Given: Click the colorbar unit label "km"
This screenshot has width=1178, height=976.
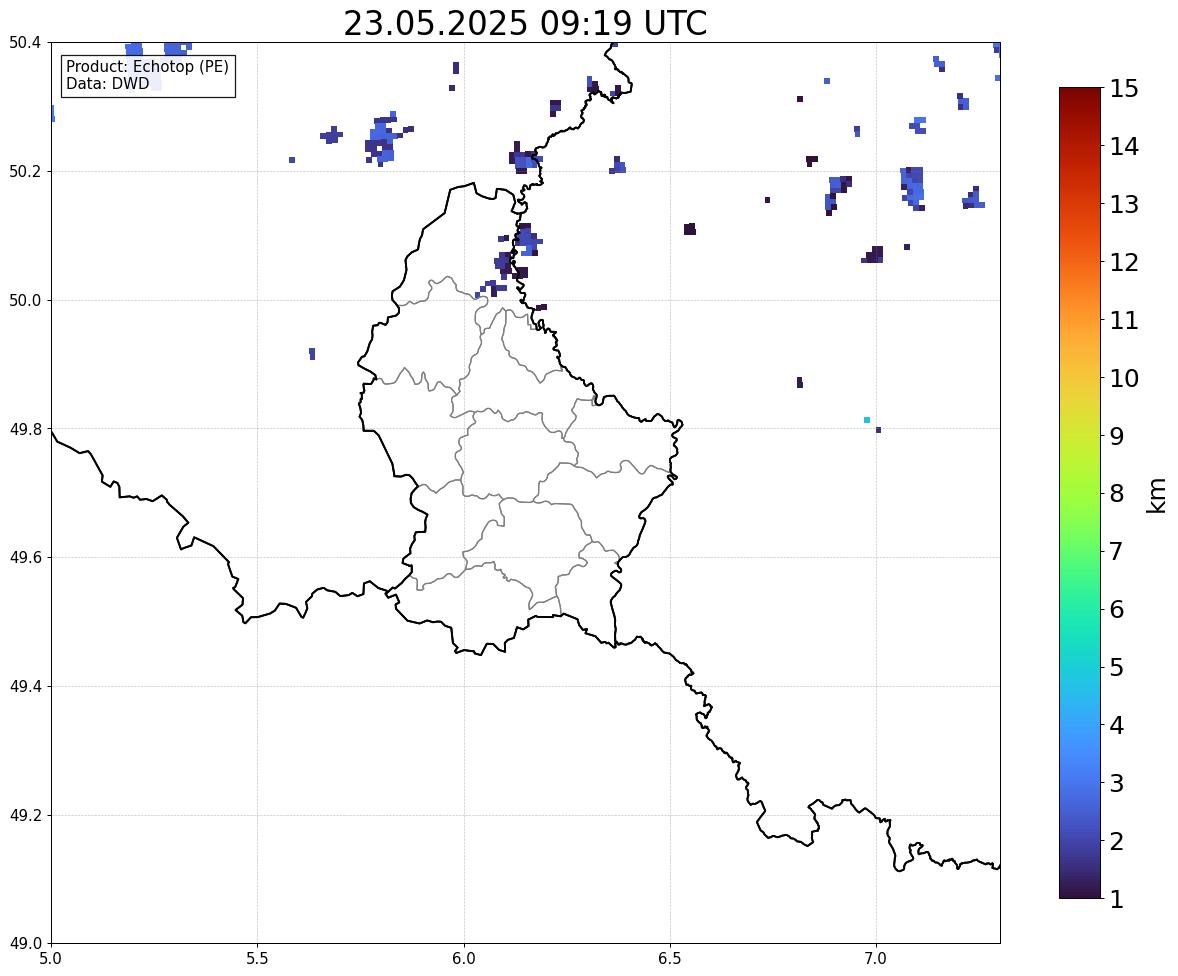Looking at the screenshot, I should point(1157,495).
